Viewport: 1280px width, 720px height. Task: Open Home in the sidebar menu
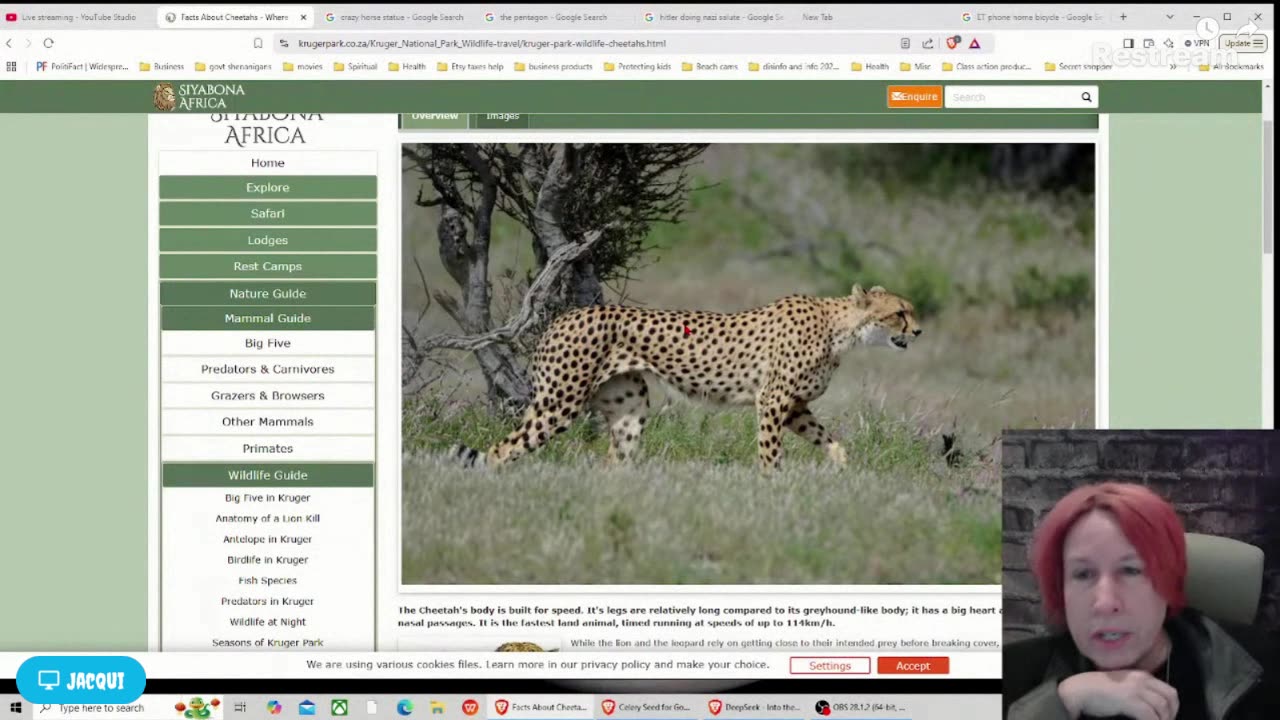pos(268,163)
